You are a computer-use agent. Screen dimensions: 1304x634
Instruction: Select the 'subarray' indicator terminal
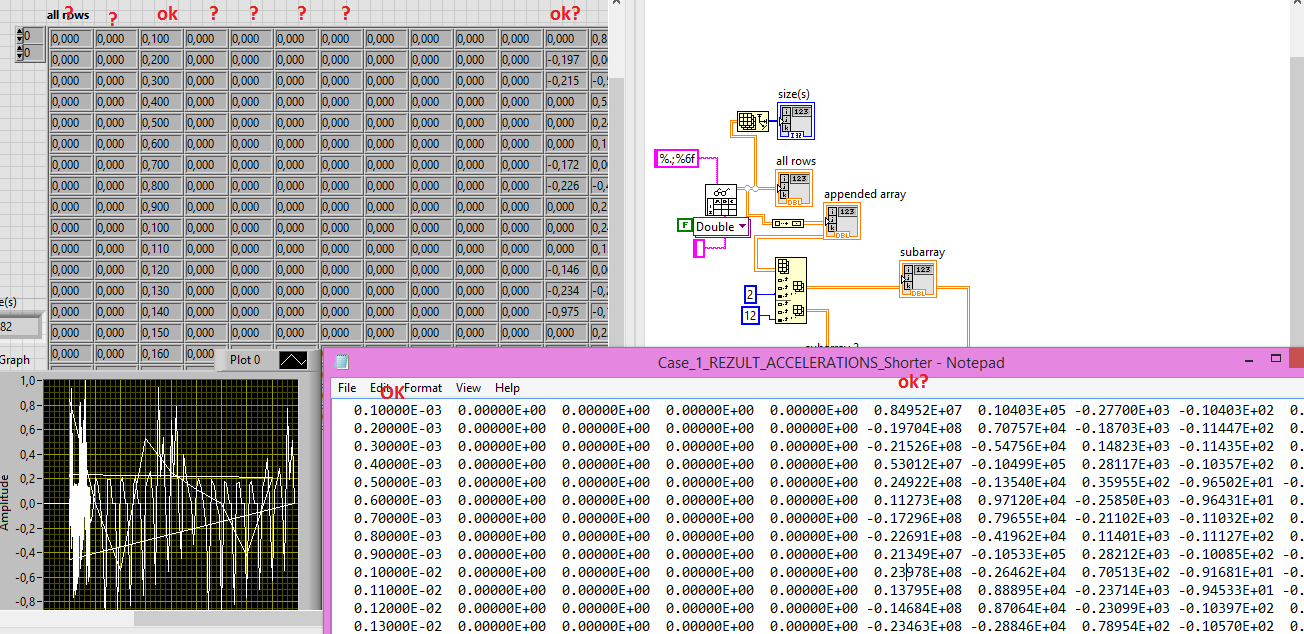918,279
